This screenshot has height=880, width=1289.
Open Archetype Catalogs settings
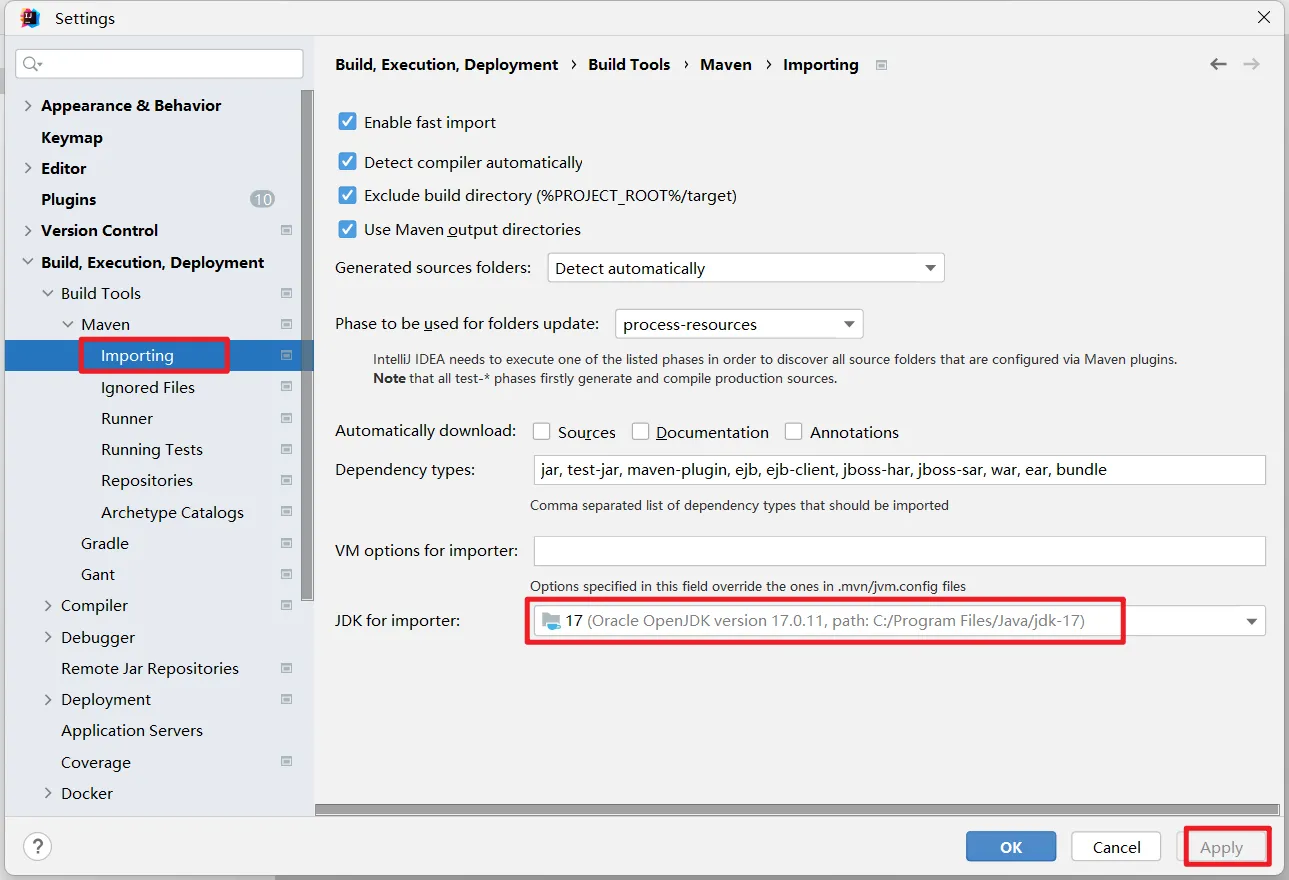[x=172, y=512]
